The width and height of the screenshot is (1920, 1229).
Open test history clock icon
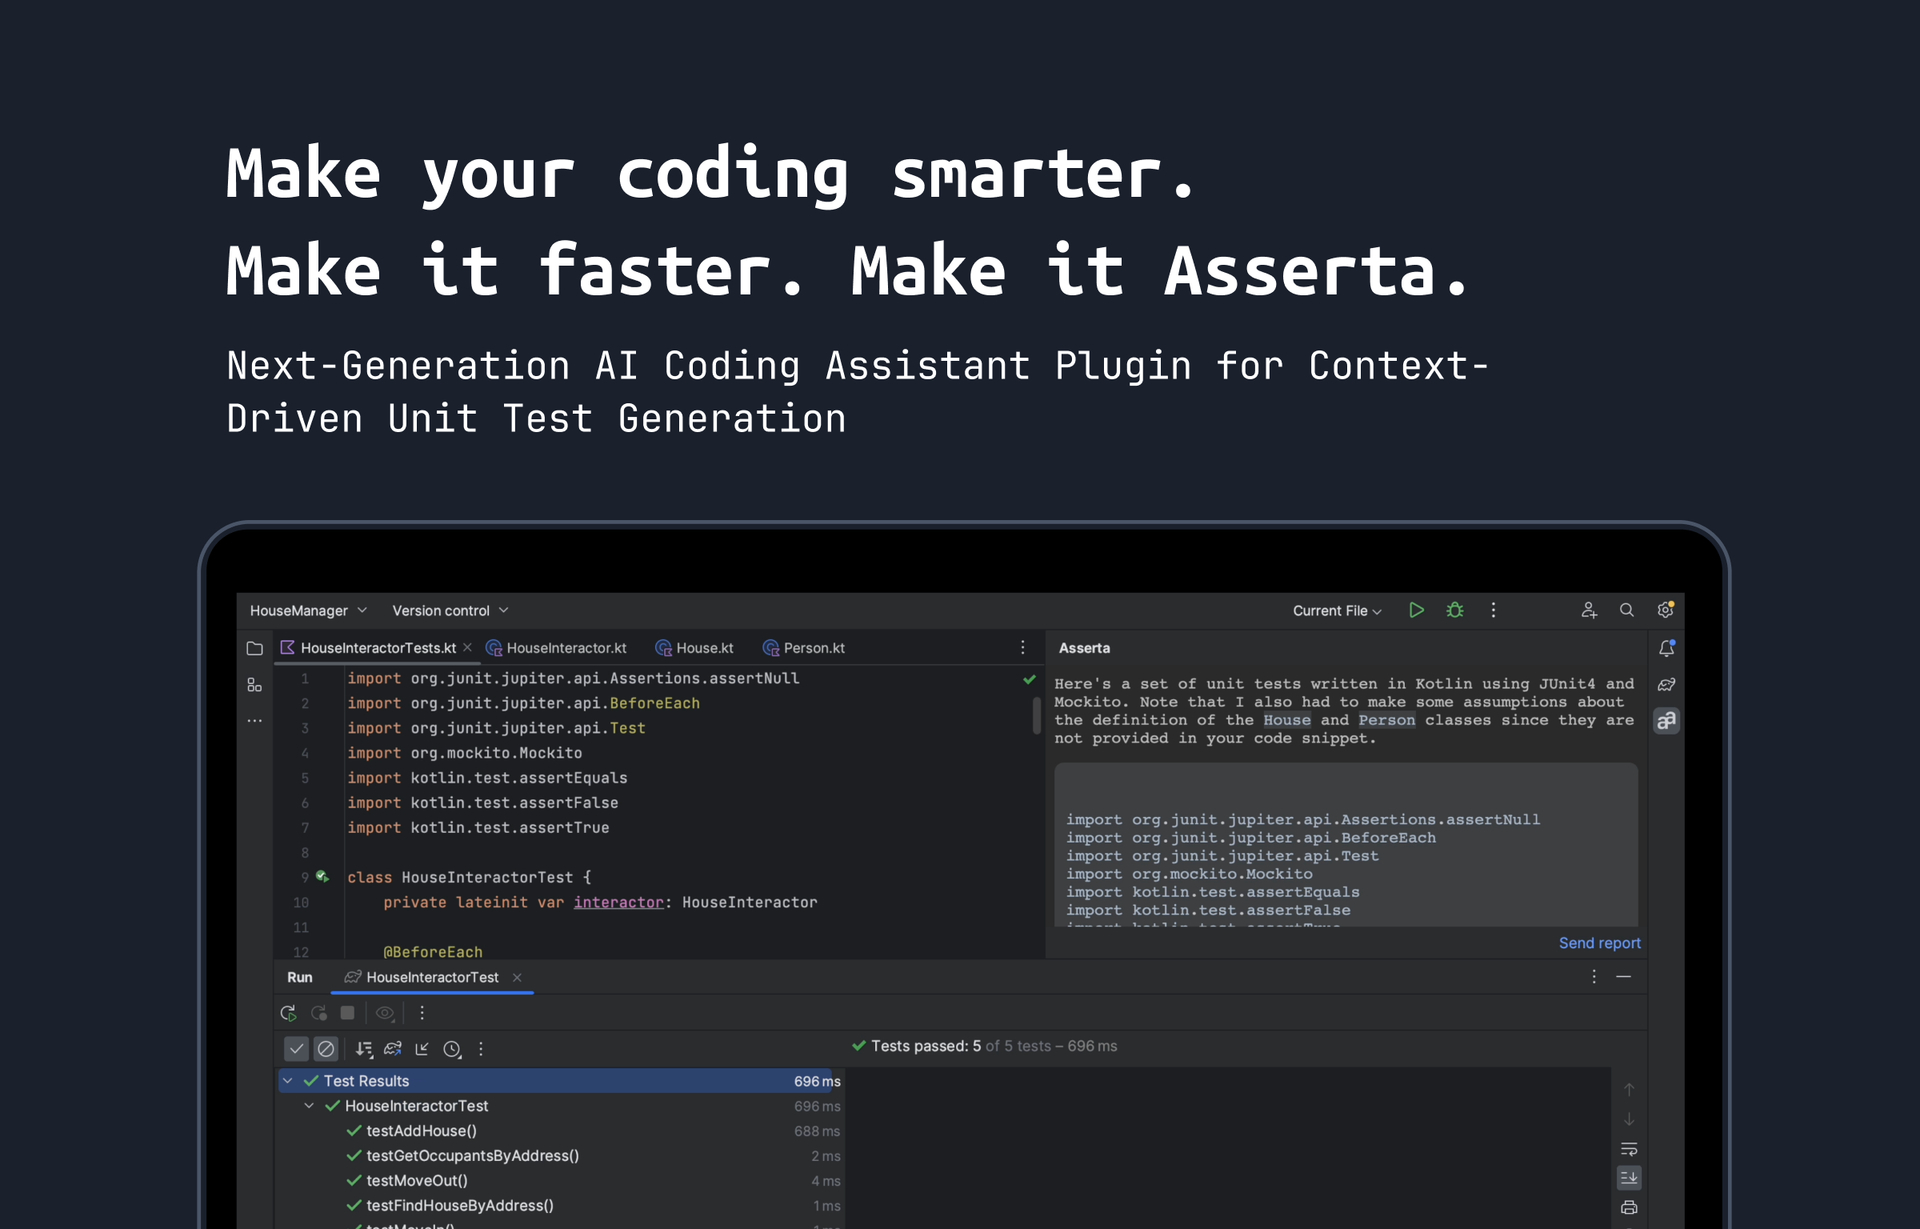click(452, 1049)
